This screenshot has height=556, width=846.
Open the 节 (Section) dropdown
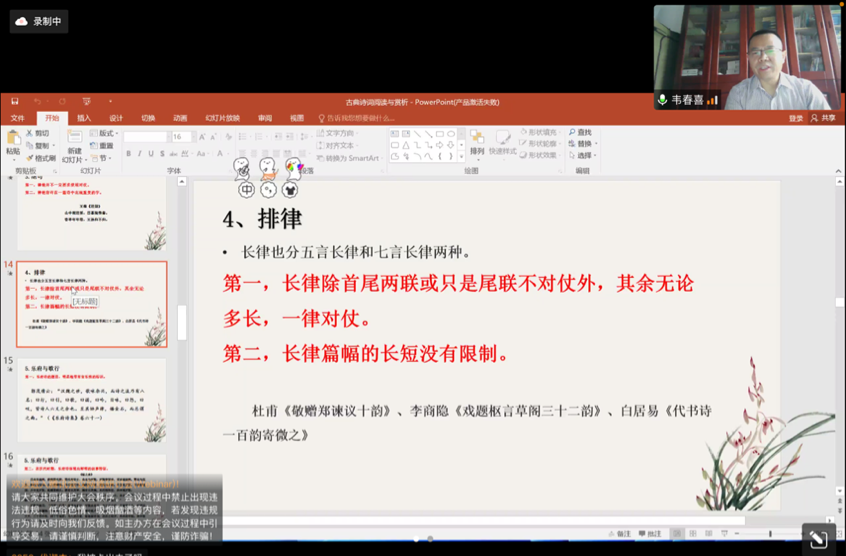coord(101,158)
